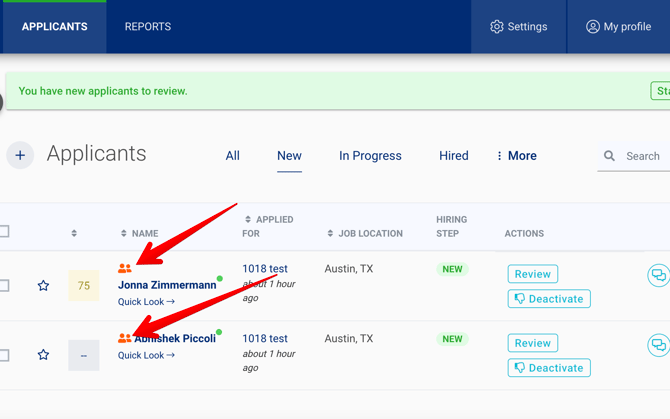Open Settings with the gear icon
Screen dimensions: 670x419
(x=518, y=27)
